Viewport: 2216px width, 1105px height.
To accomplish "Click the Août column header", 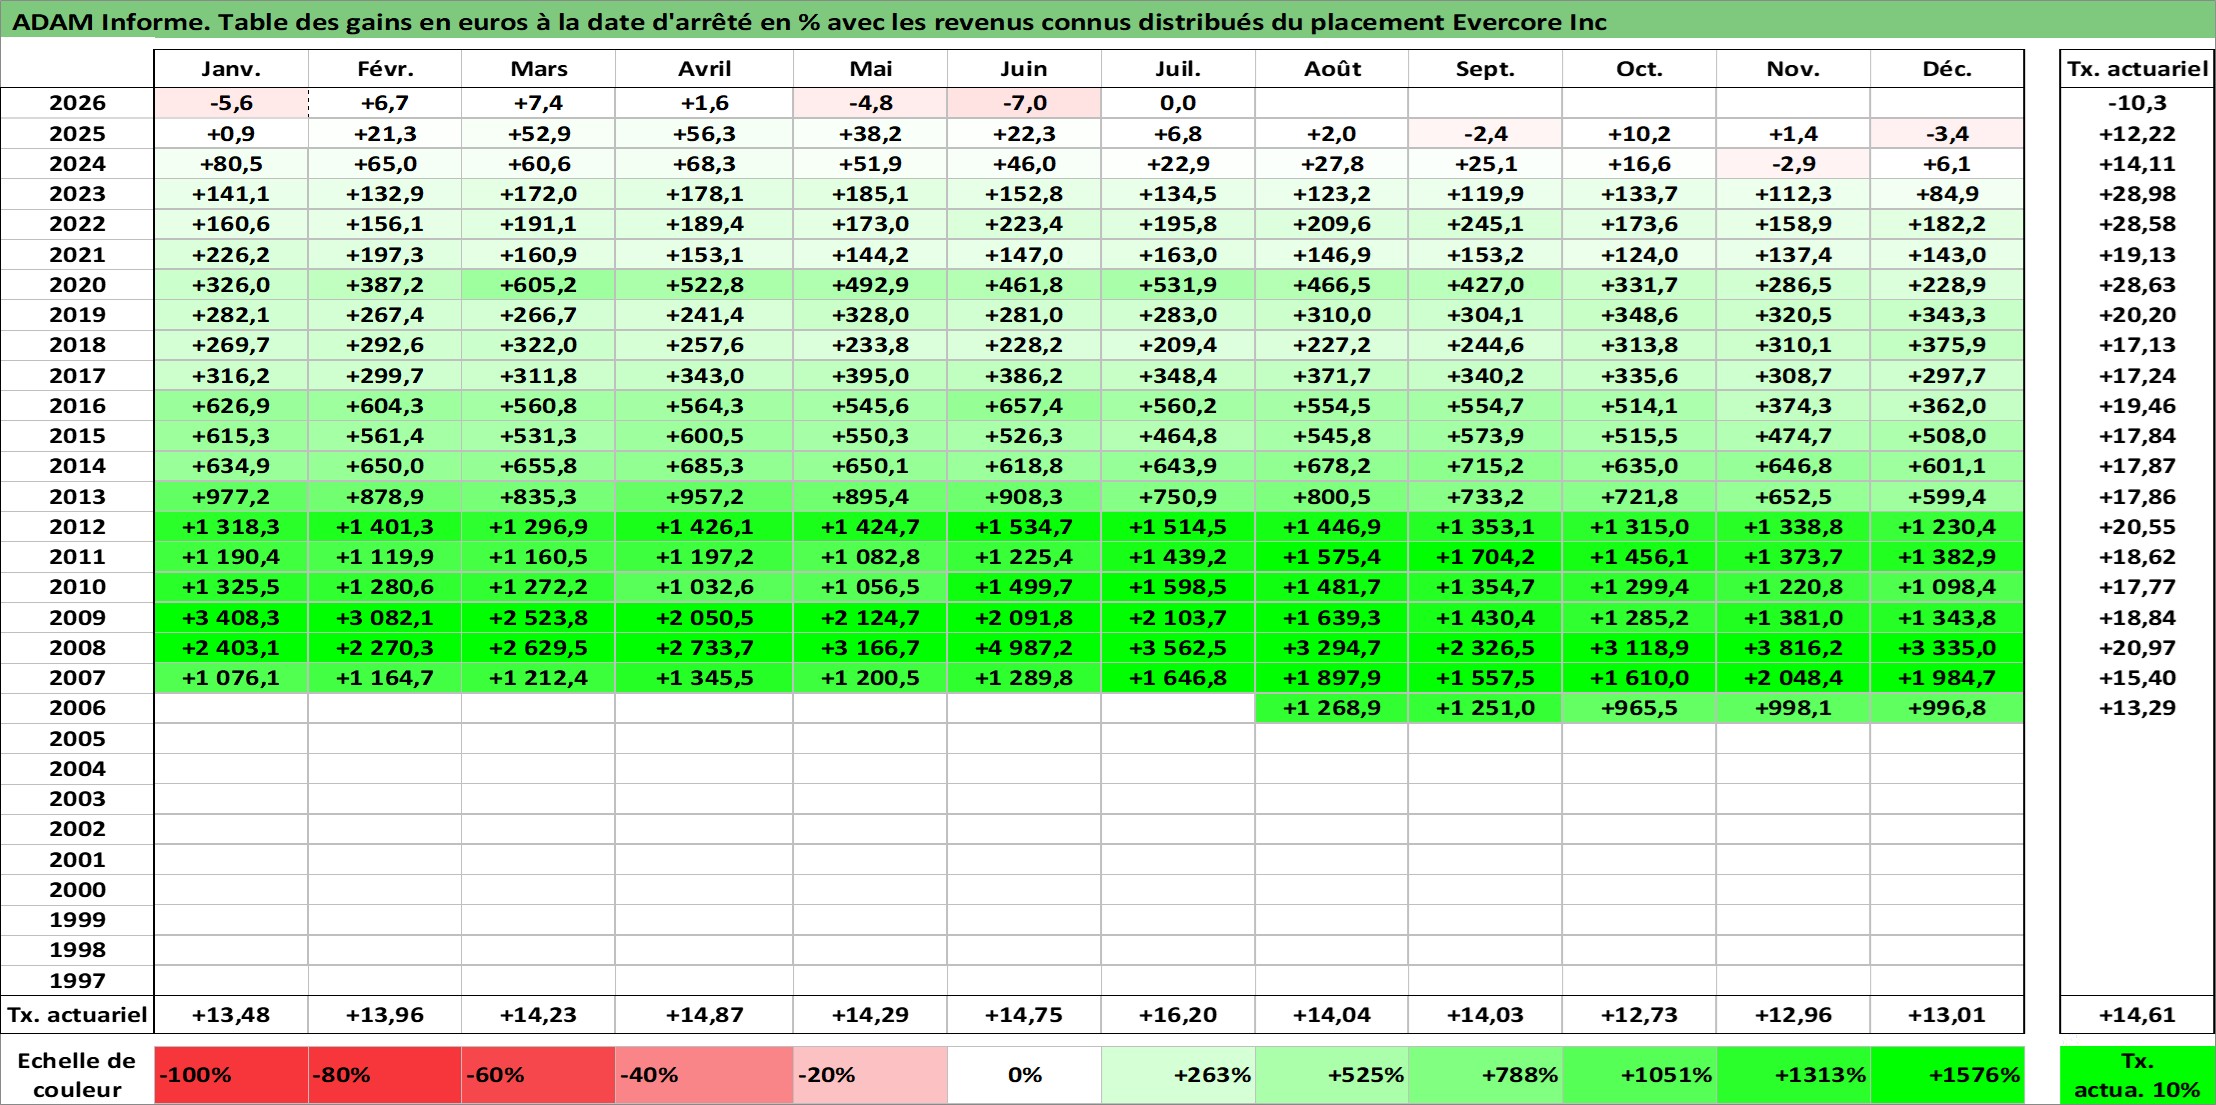I will coord(1332,69).
